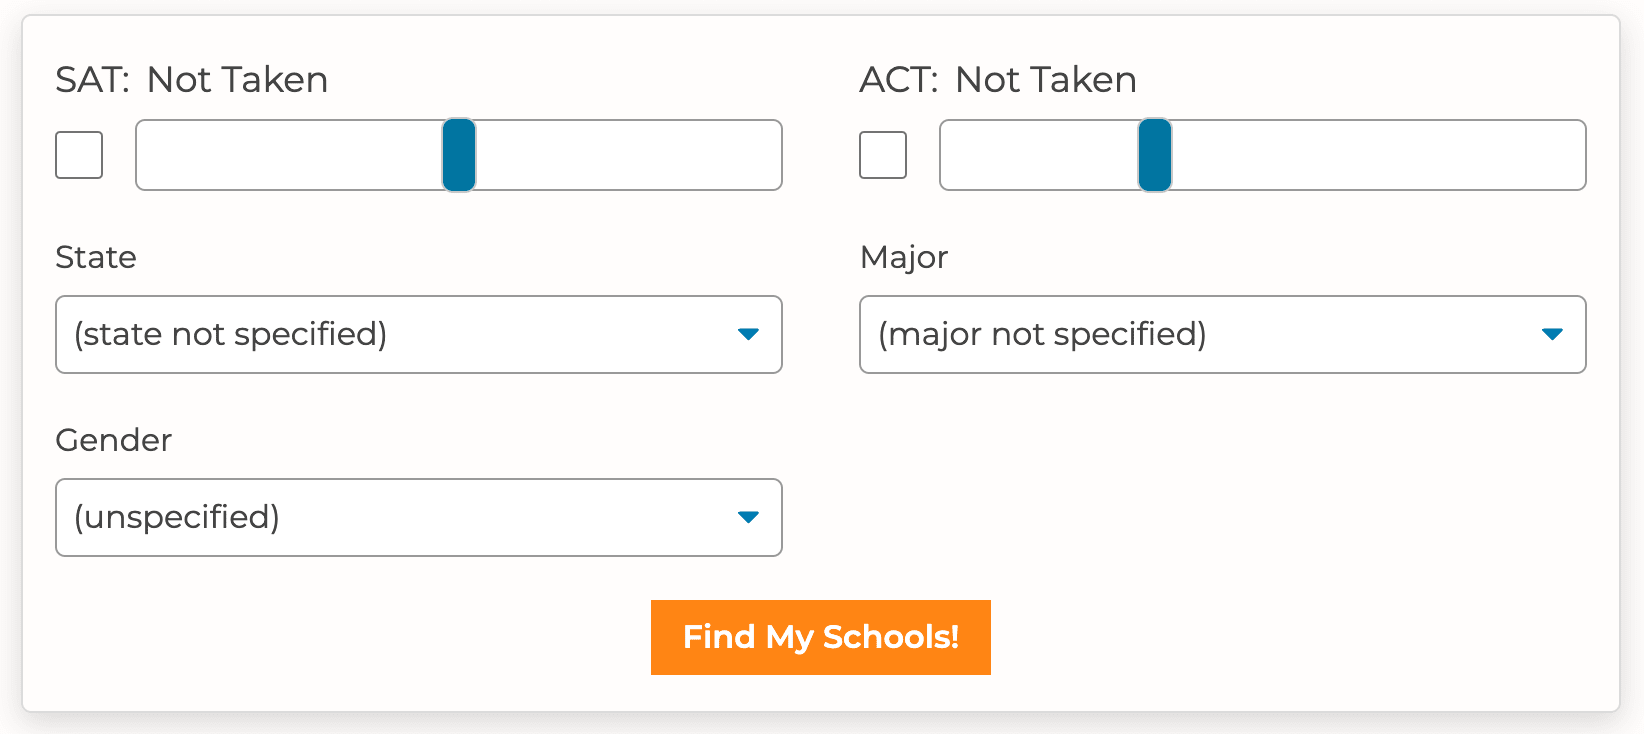Click the SAT: Not Taken label
The image size is (1644, 734).
pyautogui.click(x=191, y=80)
